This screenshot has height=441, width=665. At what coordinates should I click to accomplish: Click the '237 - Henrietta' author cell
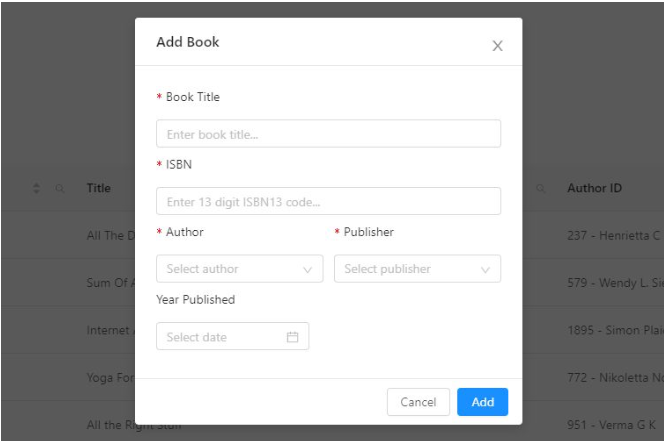pyautogui.click(x=614, y=235)
